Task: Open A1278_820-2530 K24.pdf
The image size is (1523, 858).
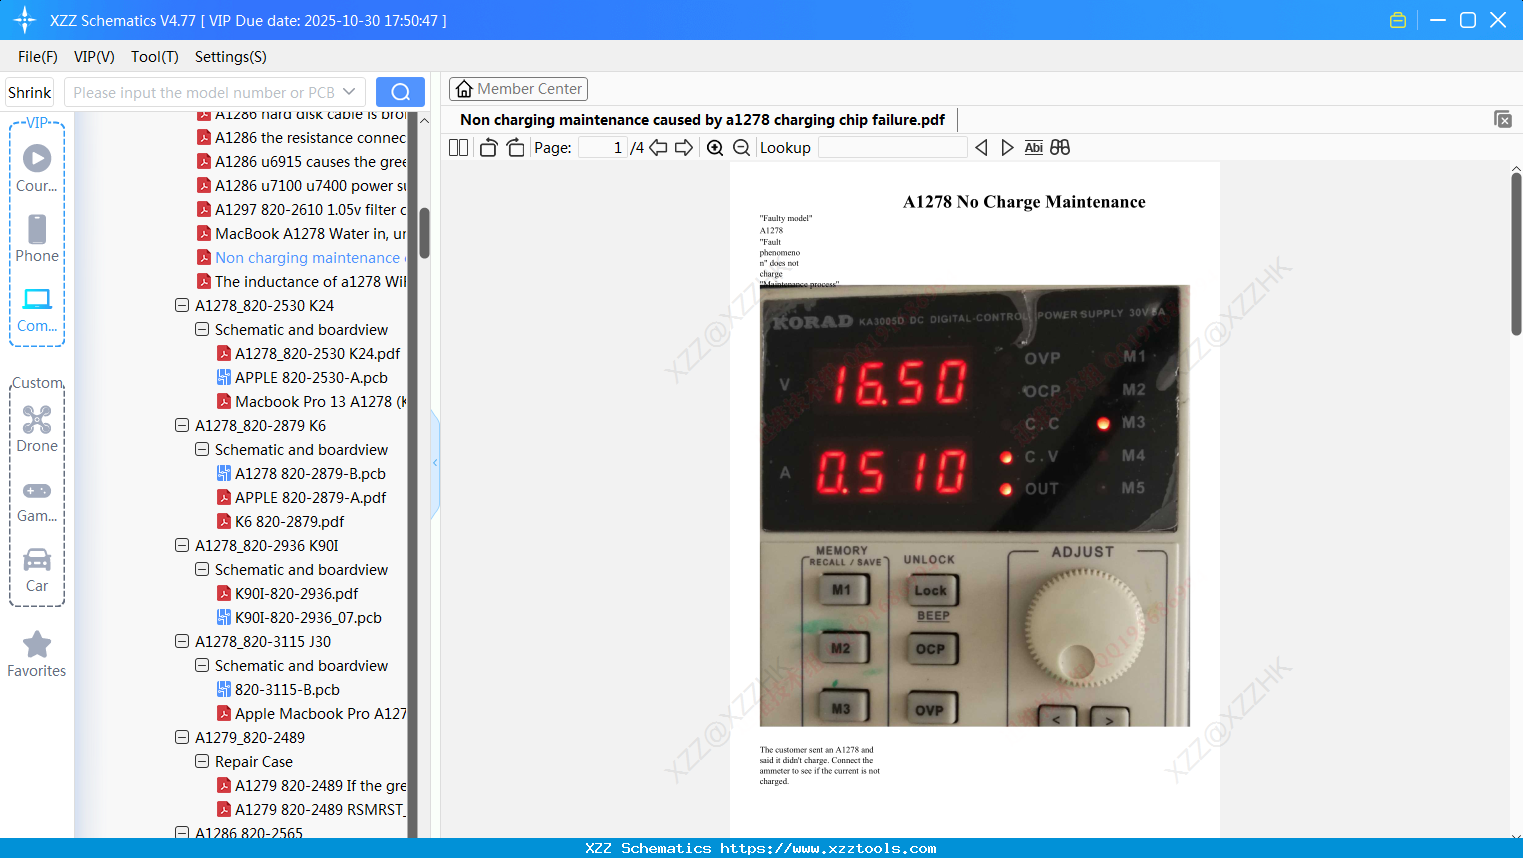Action: (x=317, y=353)
